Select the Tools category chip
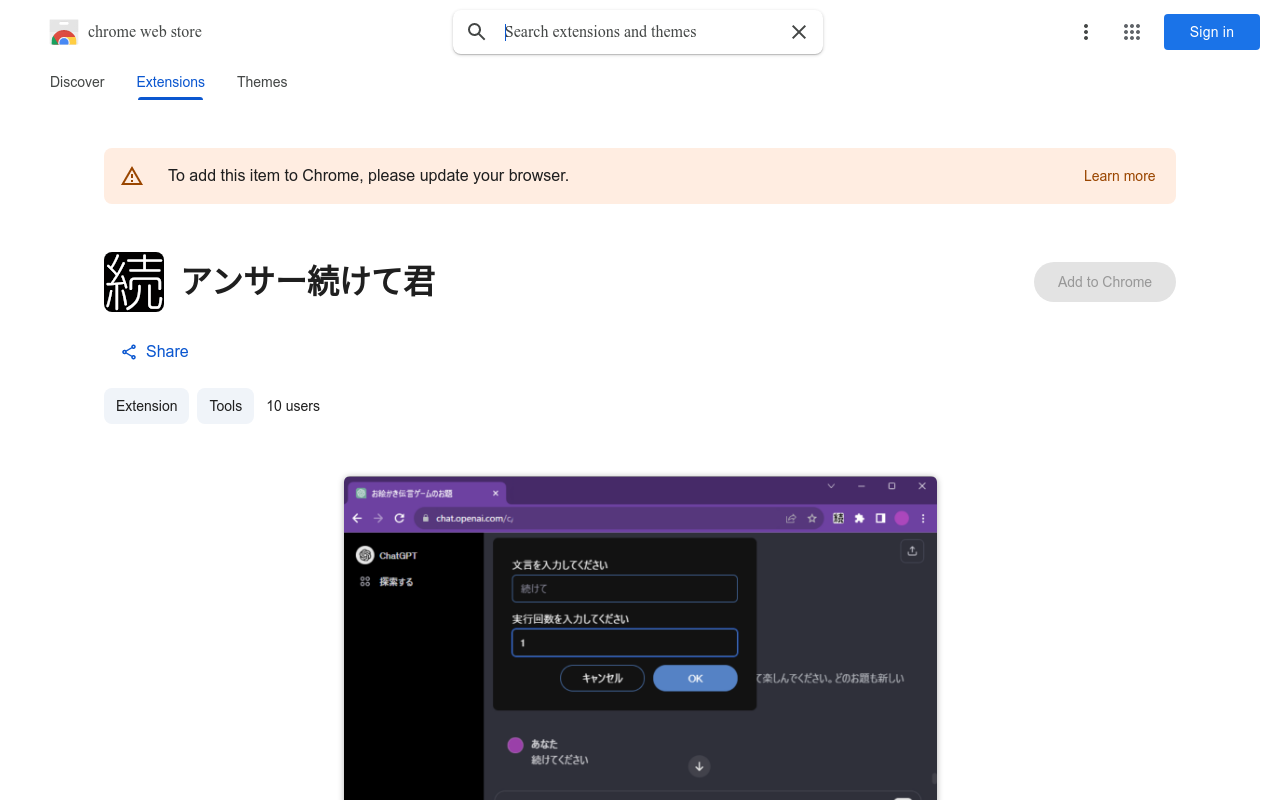Image resolution: width=1280 pixels, height=800 pixels. click(x=225, y=406)
